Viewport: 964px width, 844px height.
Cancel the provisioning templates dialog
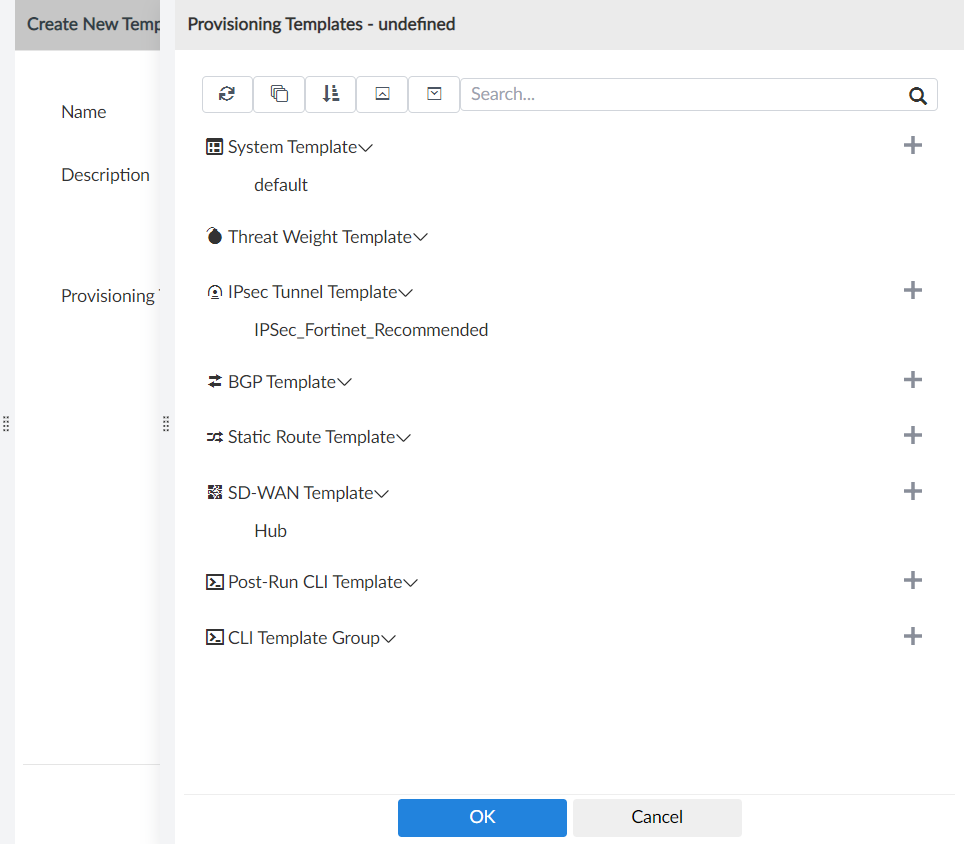pyautogui.click(x=657, y=817)
